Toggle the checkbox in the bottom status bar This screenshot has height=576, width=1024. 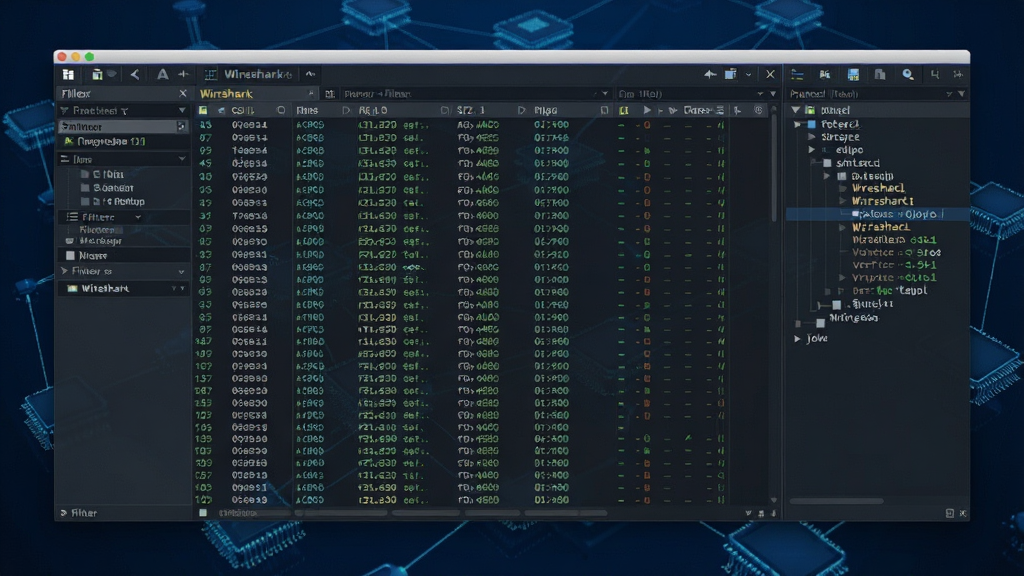tap(203, 513)
